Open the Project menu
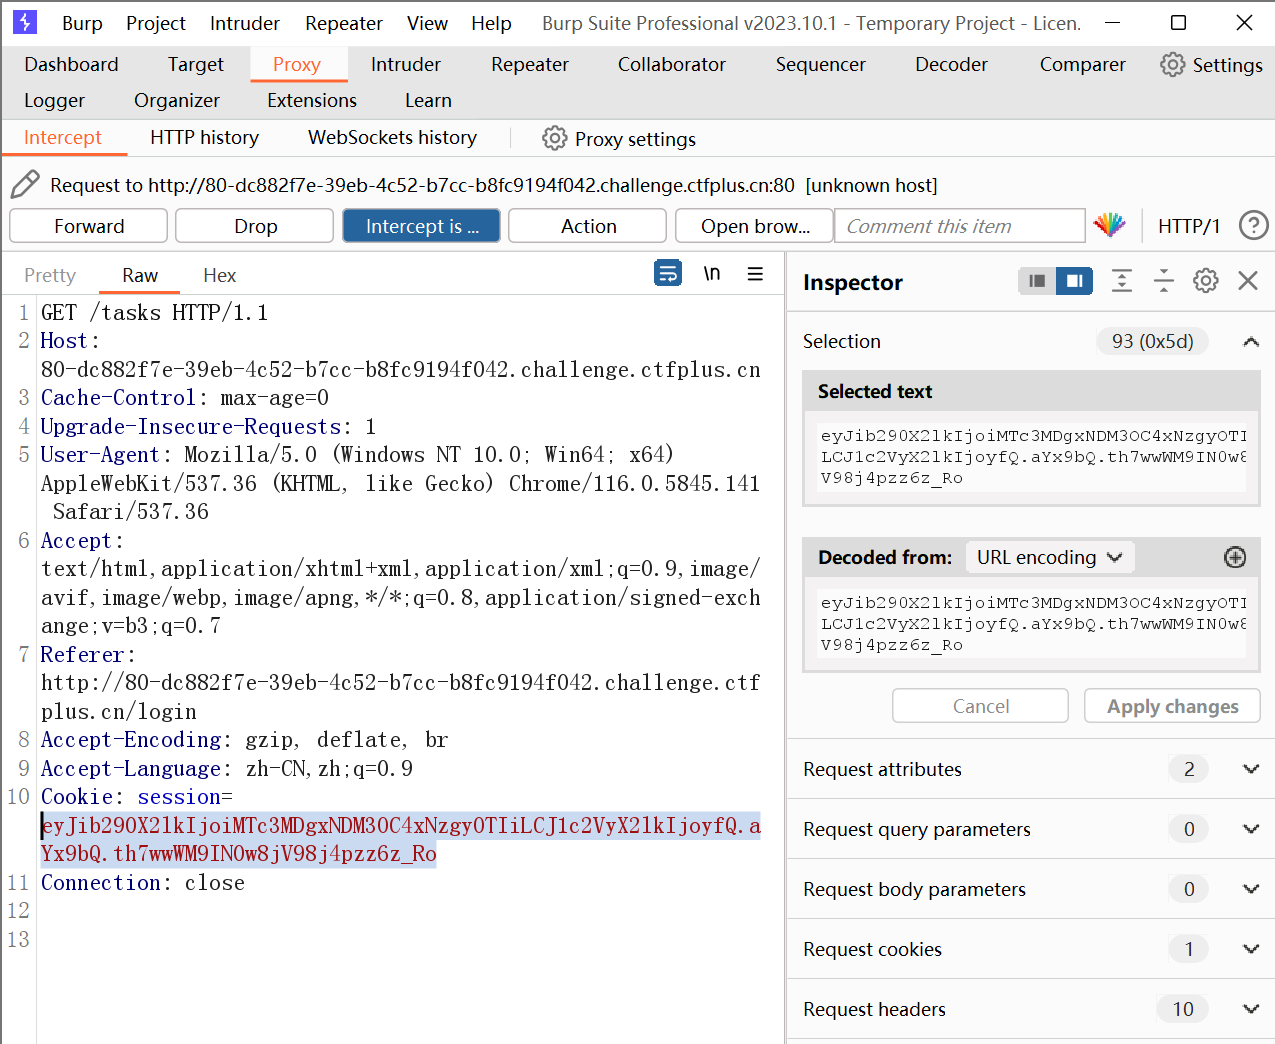 pos(156,23)
